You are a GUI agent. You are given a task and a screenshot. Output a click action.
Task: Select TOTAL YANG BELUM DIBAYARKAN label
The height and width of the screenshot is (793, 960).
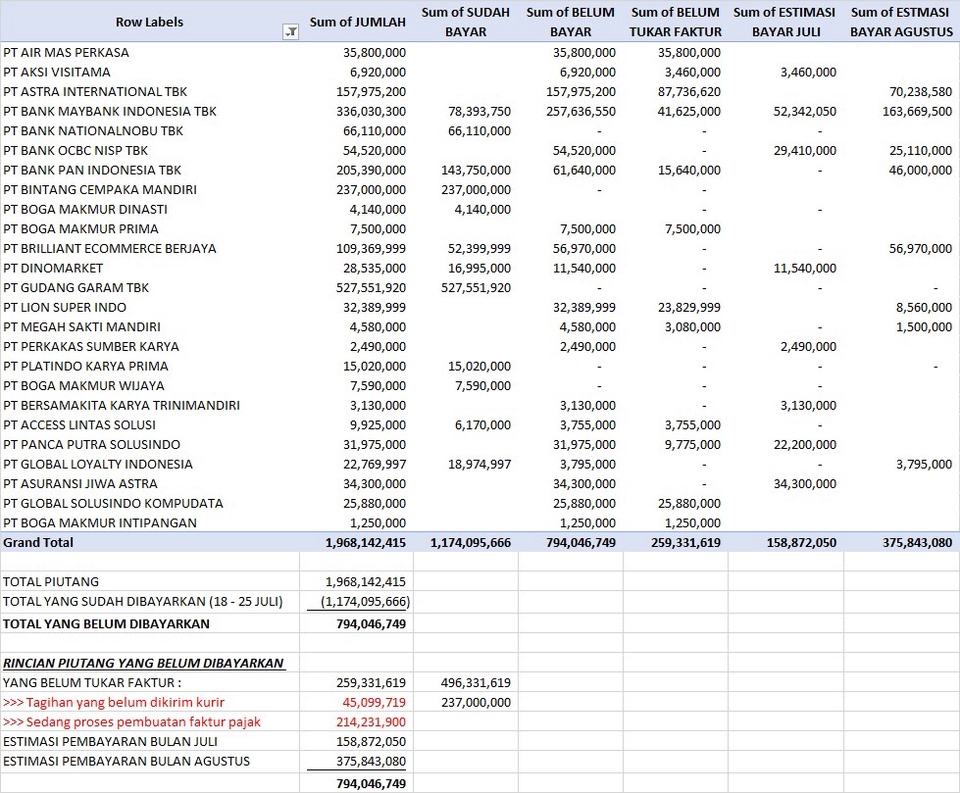(x=106, y=624)
